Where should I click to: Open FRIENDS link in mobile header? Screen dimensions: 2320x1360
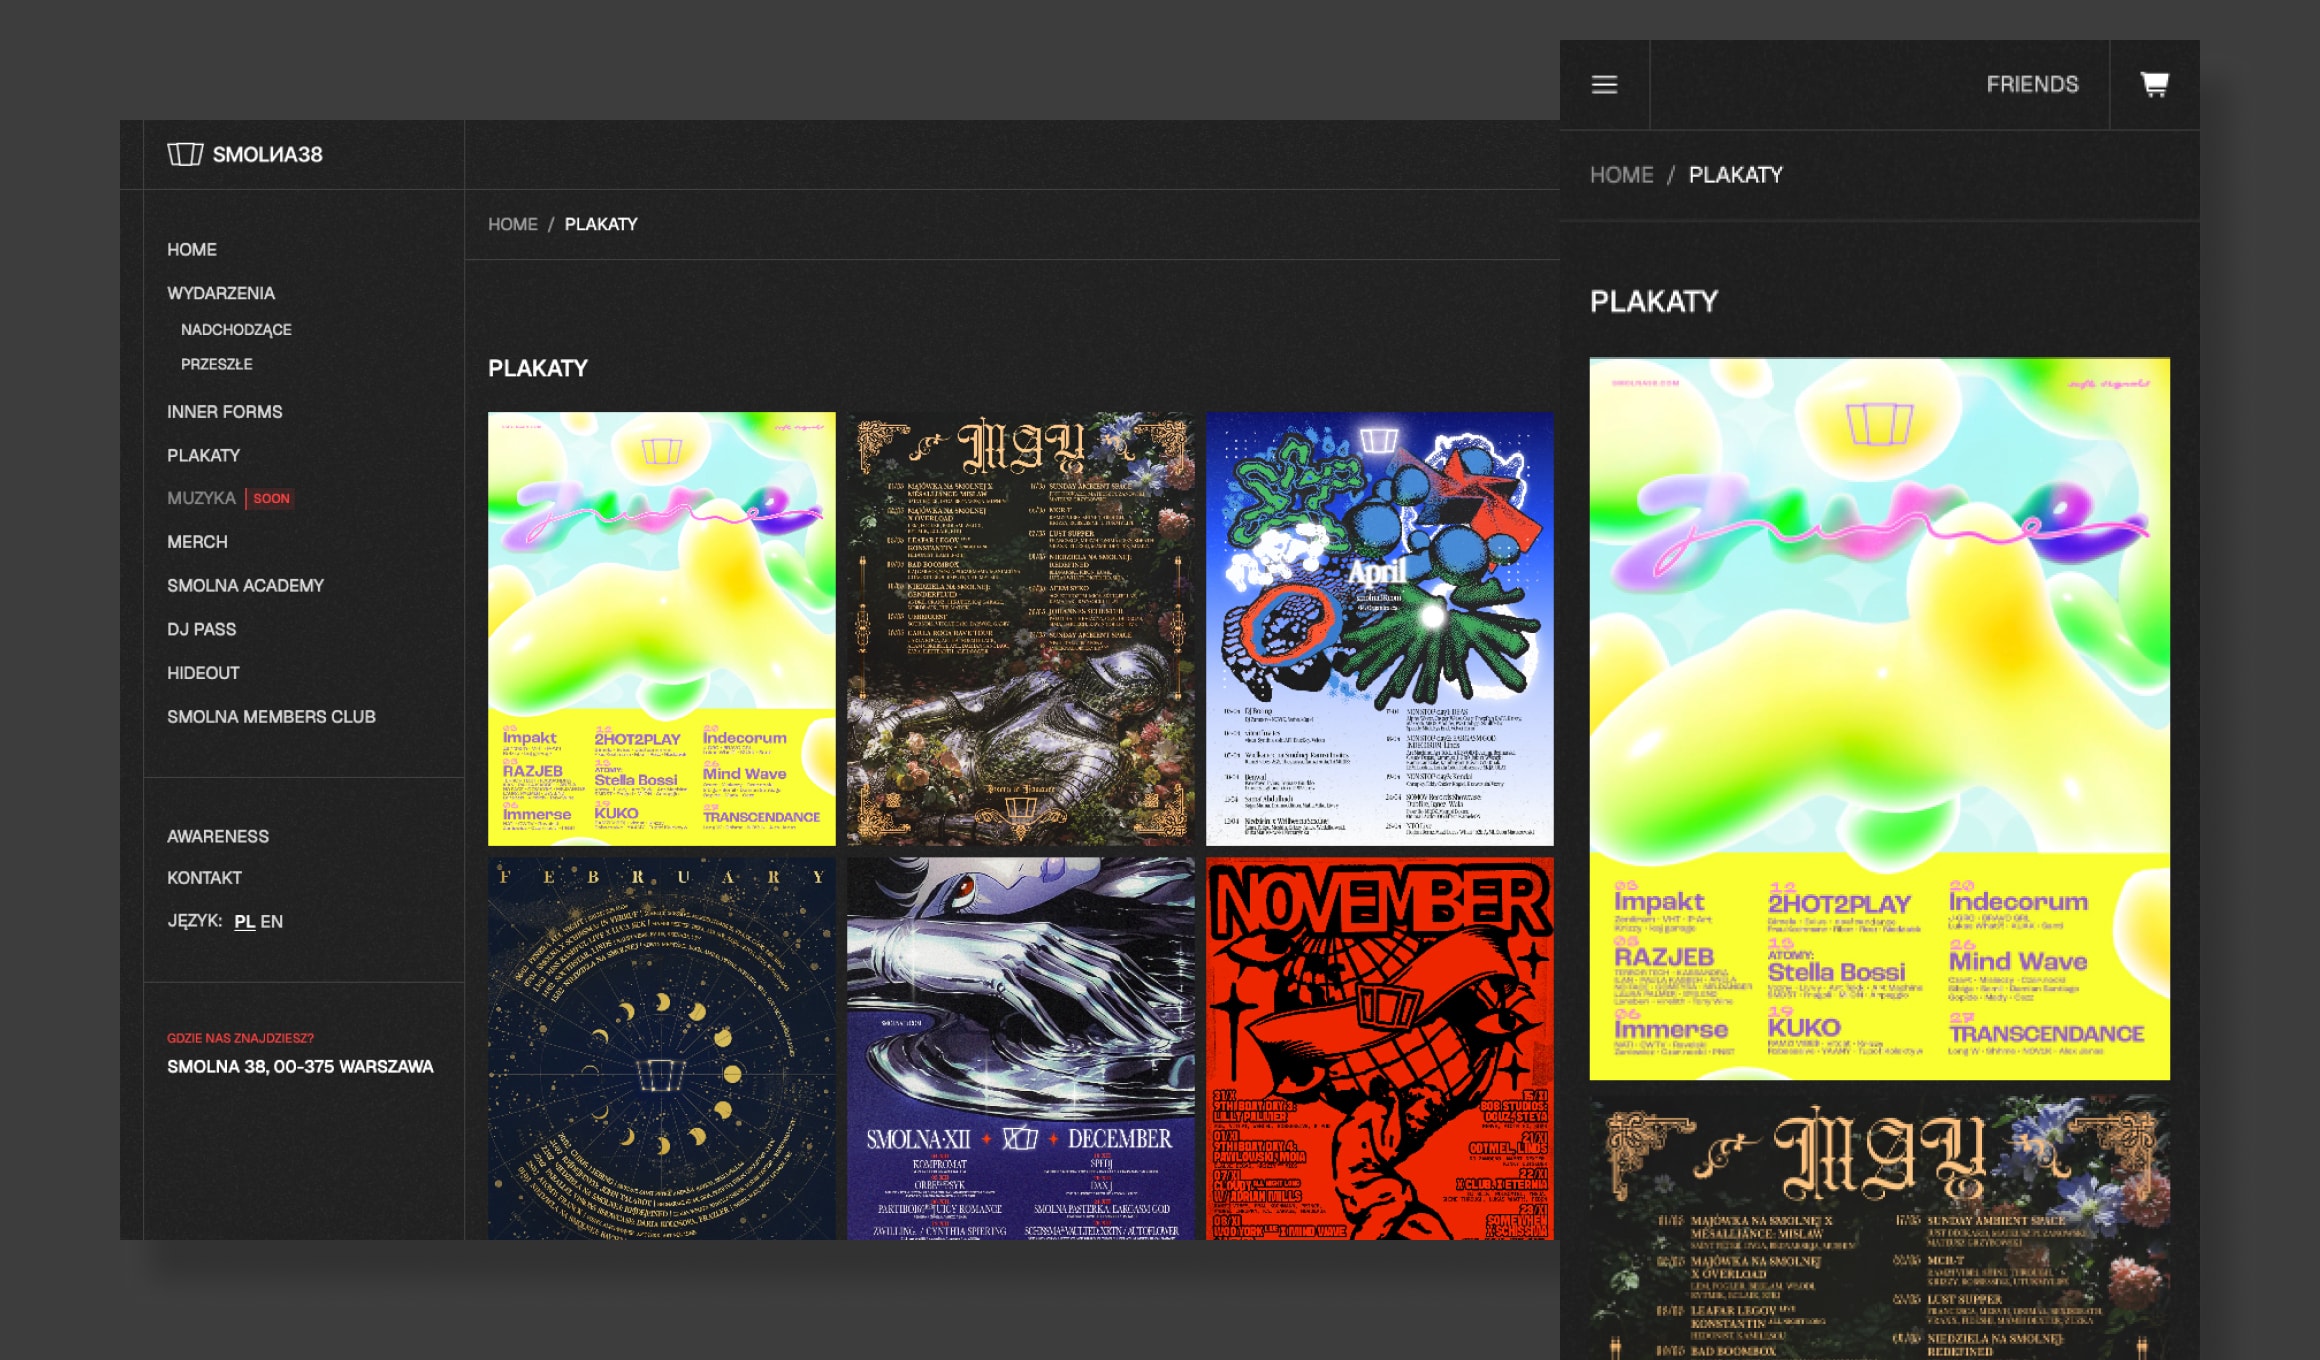[2032, 85]
